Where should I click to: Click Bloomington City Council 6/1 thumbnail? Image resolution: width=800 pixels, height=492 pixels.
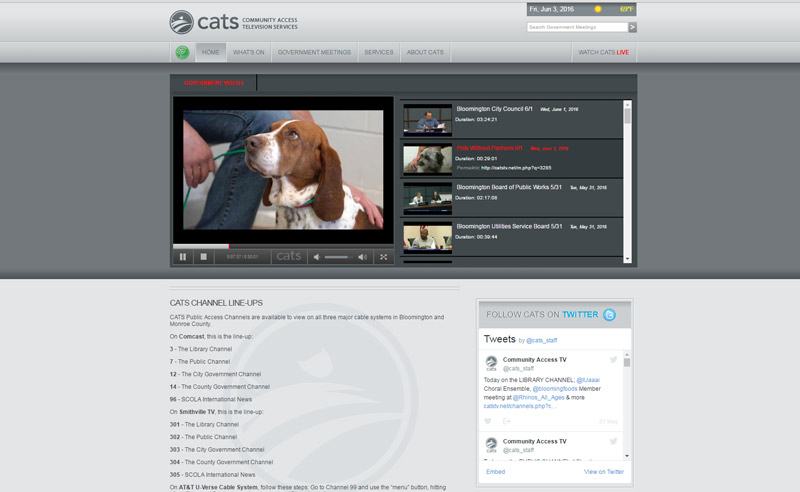(x=428, y=119)
